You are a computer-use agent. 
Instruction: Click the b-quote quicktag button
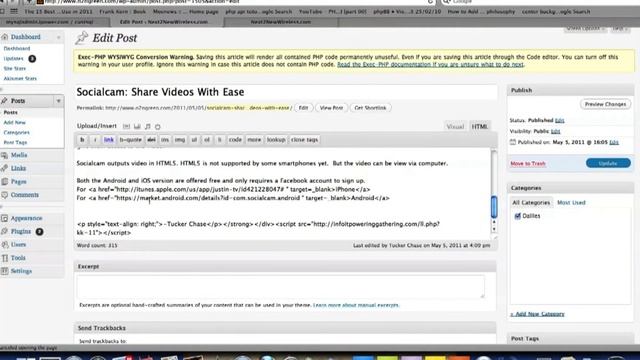coord(130,140)
